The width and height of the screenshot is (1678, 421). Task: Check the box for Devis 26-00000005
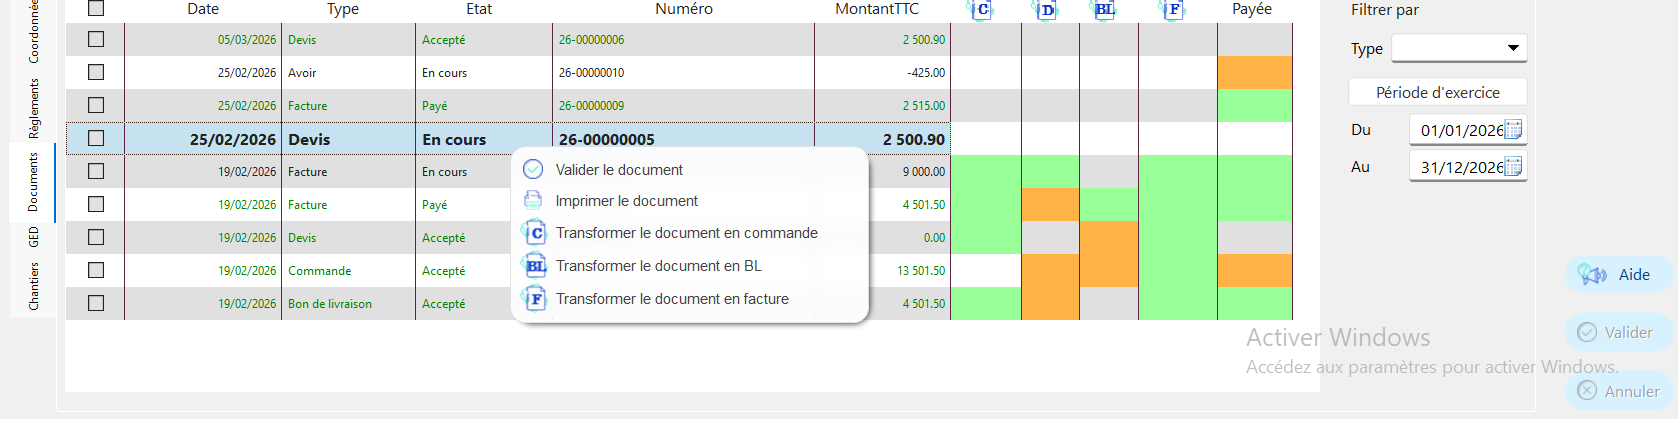pos(96,138)
